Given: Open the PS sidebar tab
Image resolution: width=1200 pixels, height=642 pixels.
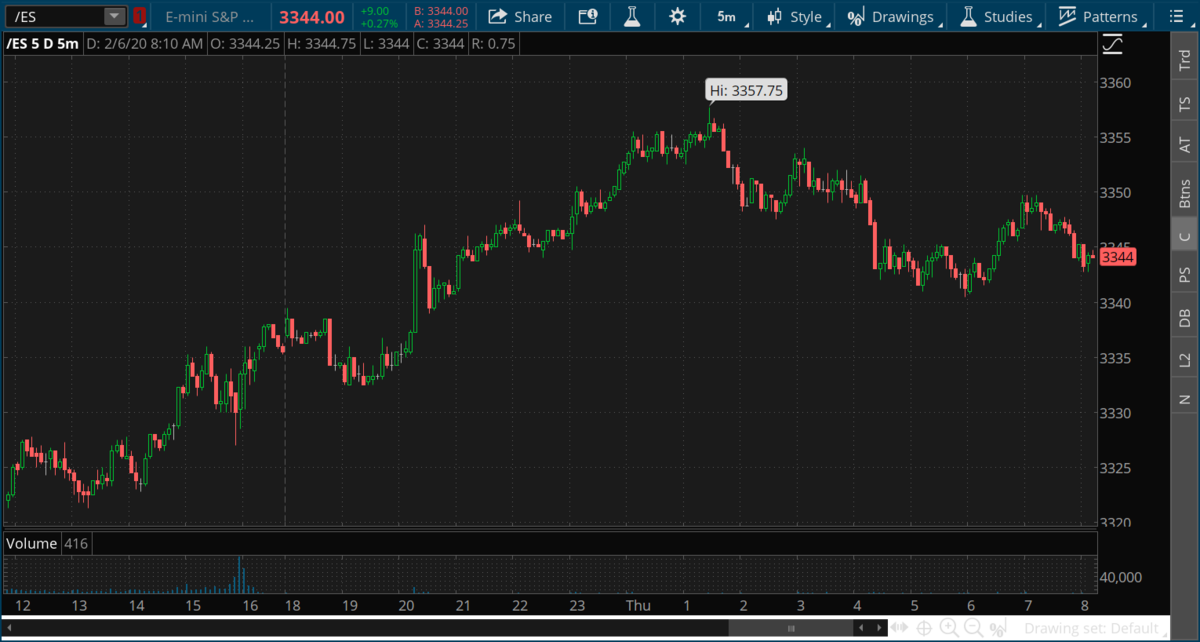Looking at the screenshot, I should tap(1185, 274).
